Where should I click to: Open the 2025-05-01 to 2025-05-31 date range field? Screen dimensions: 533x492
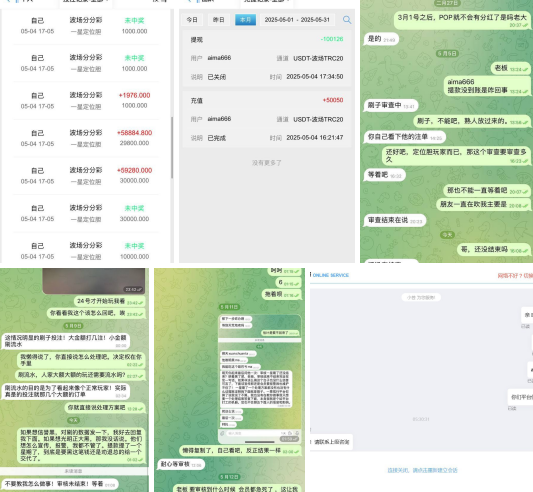pos(297,20)
